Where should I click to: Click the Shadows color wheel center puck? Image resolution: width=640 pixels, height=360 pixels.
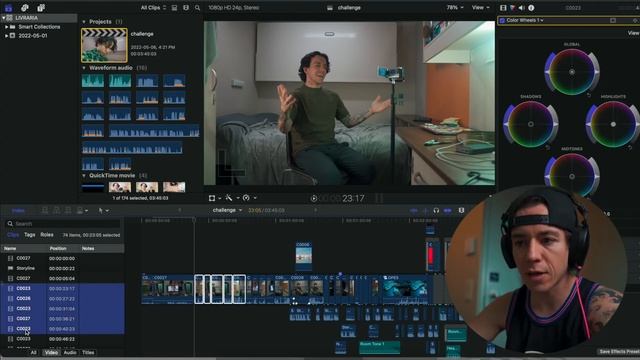pyautogui.click(x=531, y=124)
